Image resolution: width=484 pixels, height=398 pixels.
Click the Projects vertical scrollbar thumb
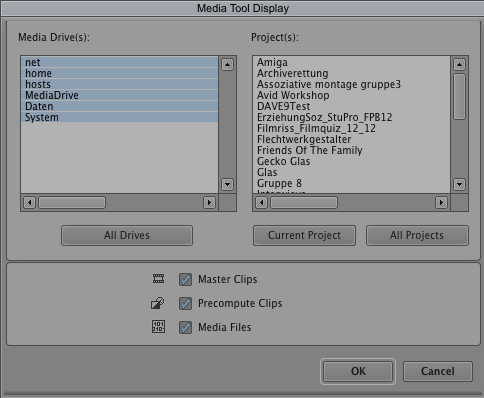tap(459, 96)
